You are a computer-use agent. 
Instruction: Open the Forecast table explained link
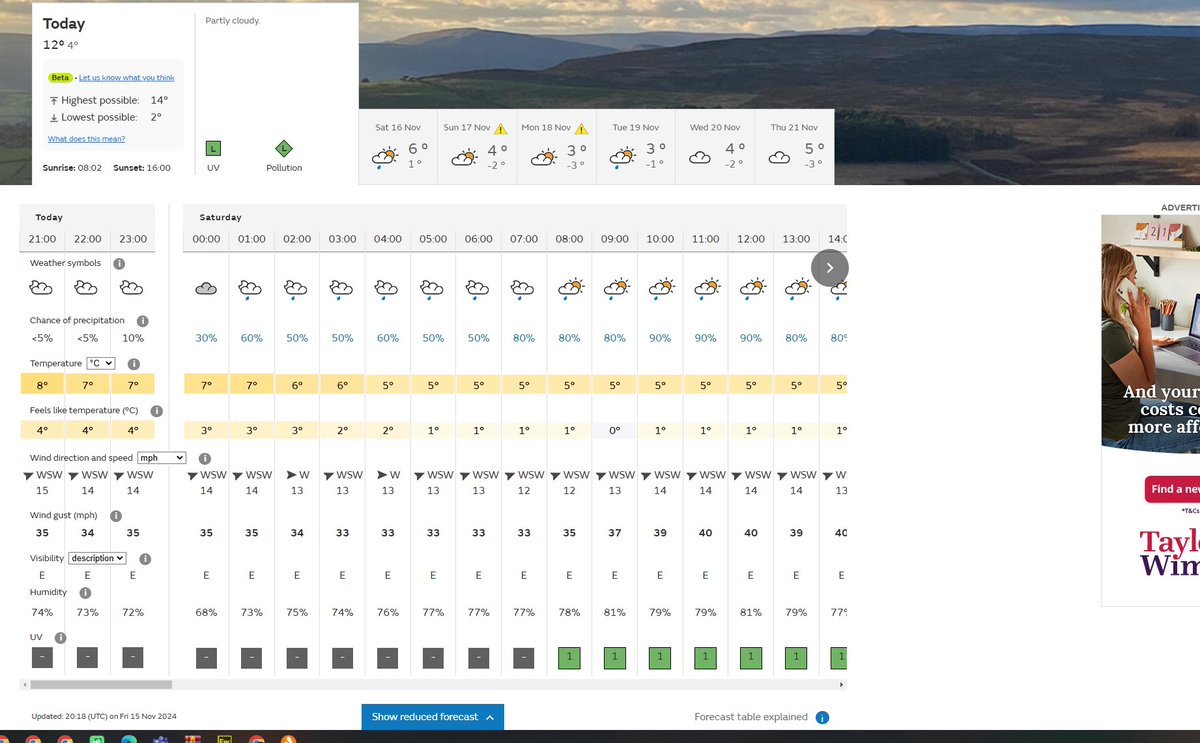click(751, 717)
